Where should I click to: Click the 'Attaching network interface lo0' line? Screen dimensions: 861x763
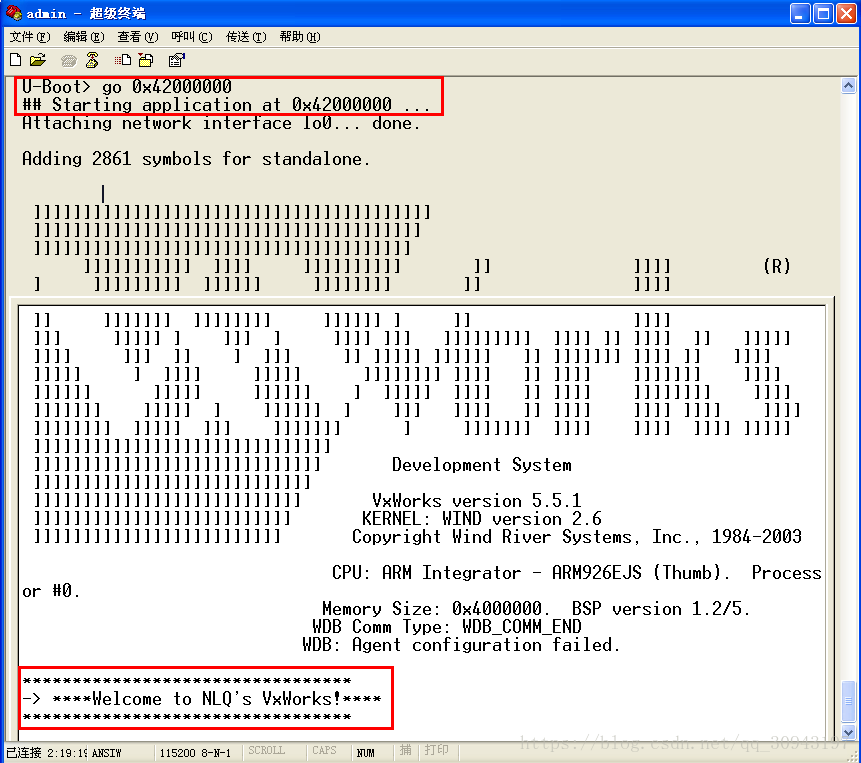[x=221, y=123]
